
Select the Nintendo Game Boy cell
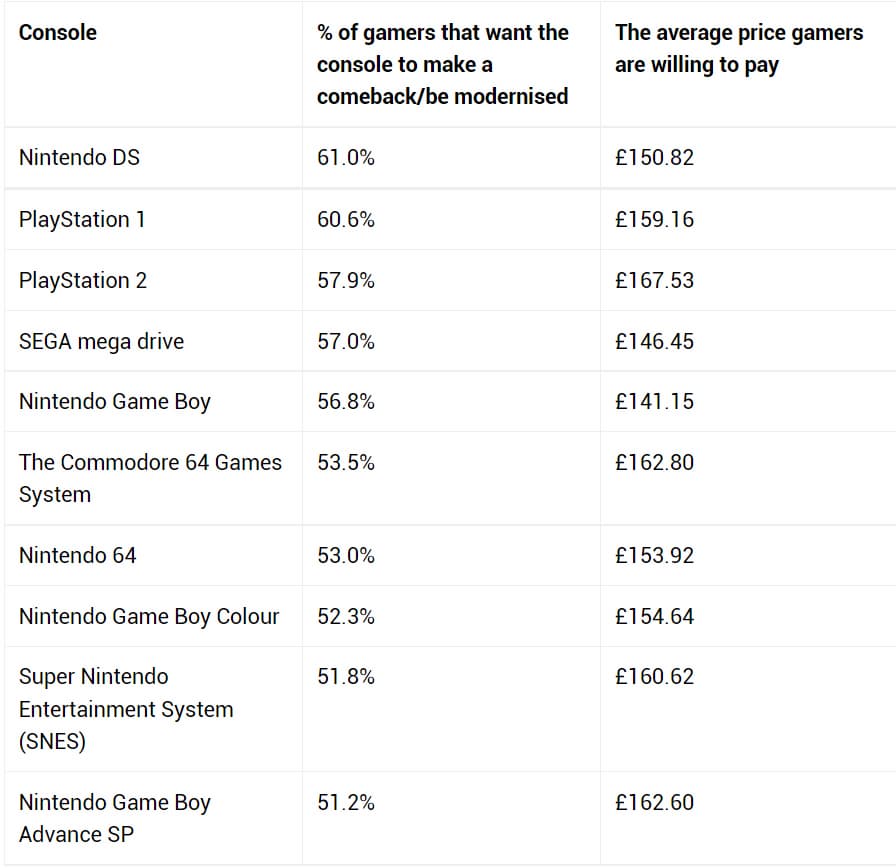pyautogui.click(x=115, y=402)
